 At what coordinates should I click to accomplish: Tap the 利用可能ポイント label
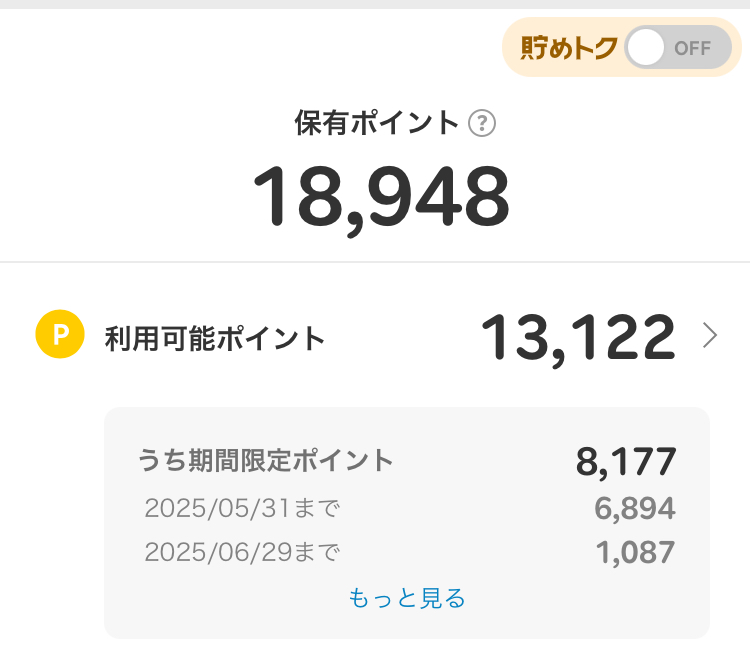click(x=215, y=338)
